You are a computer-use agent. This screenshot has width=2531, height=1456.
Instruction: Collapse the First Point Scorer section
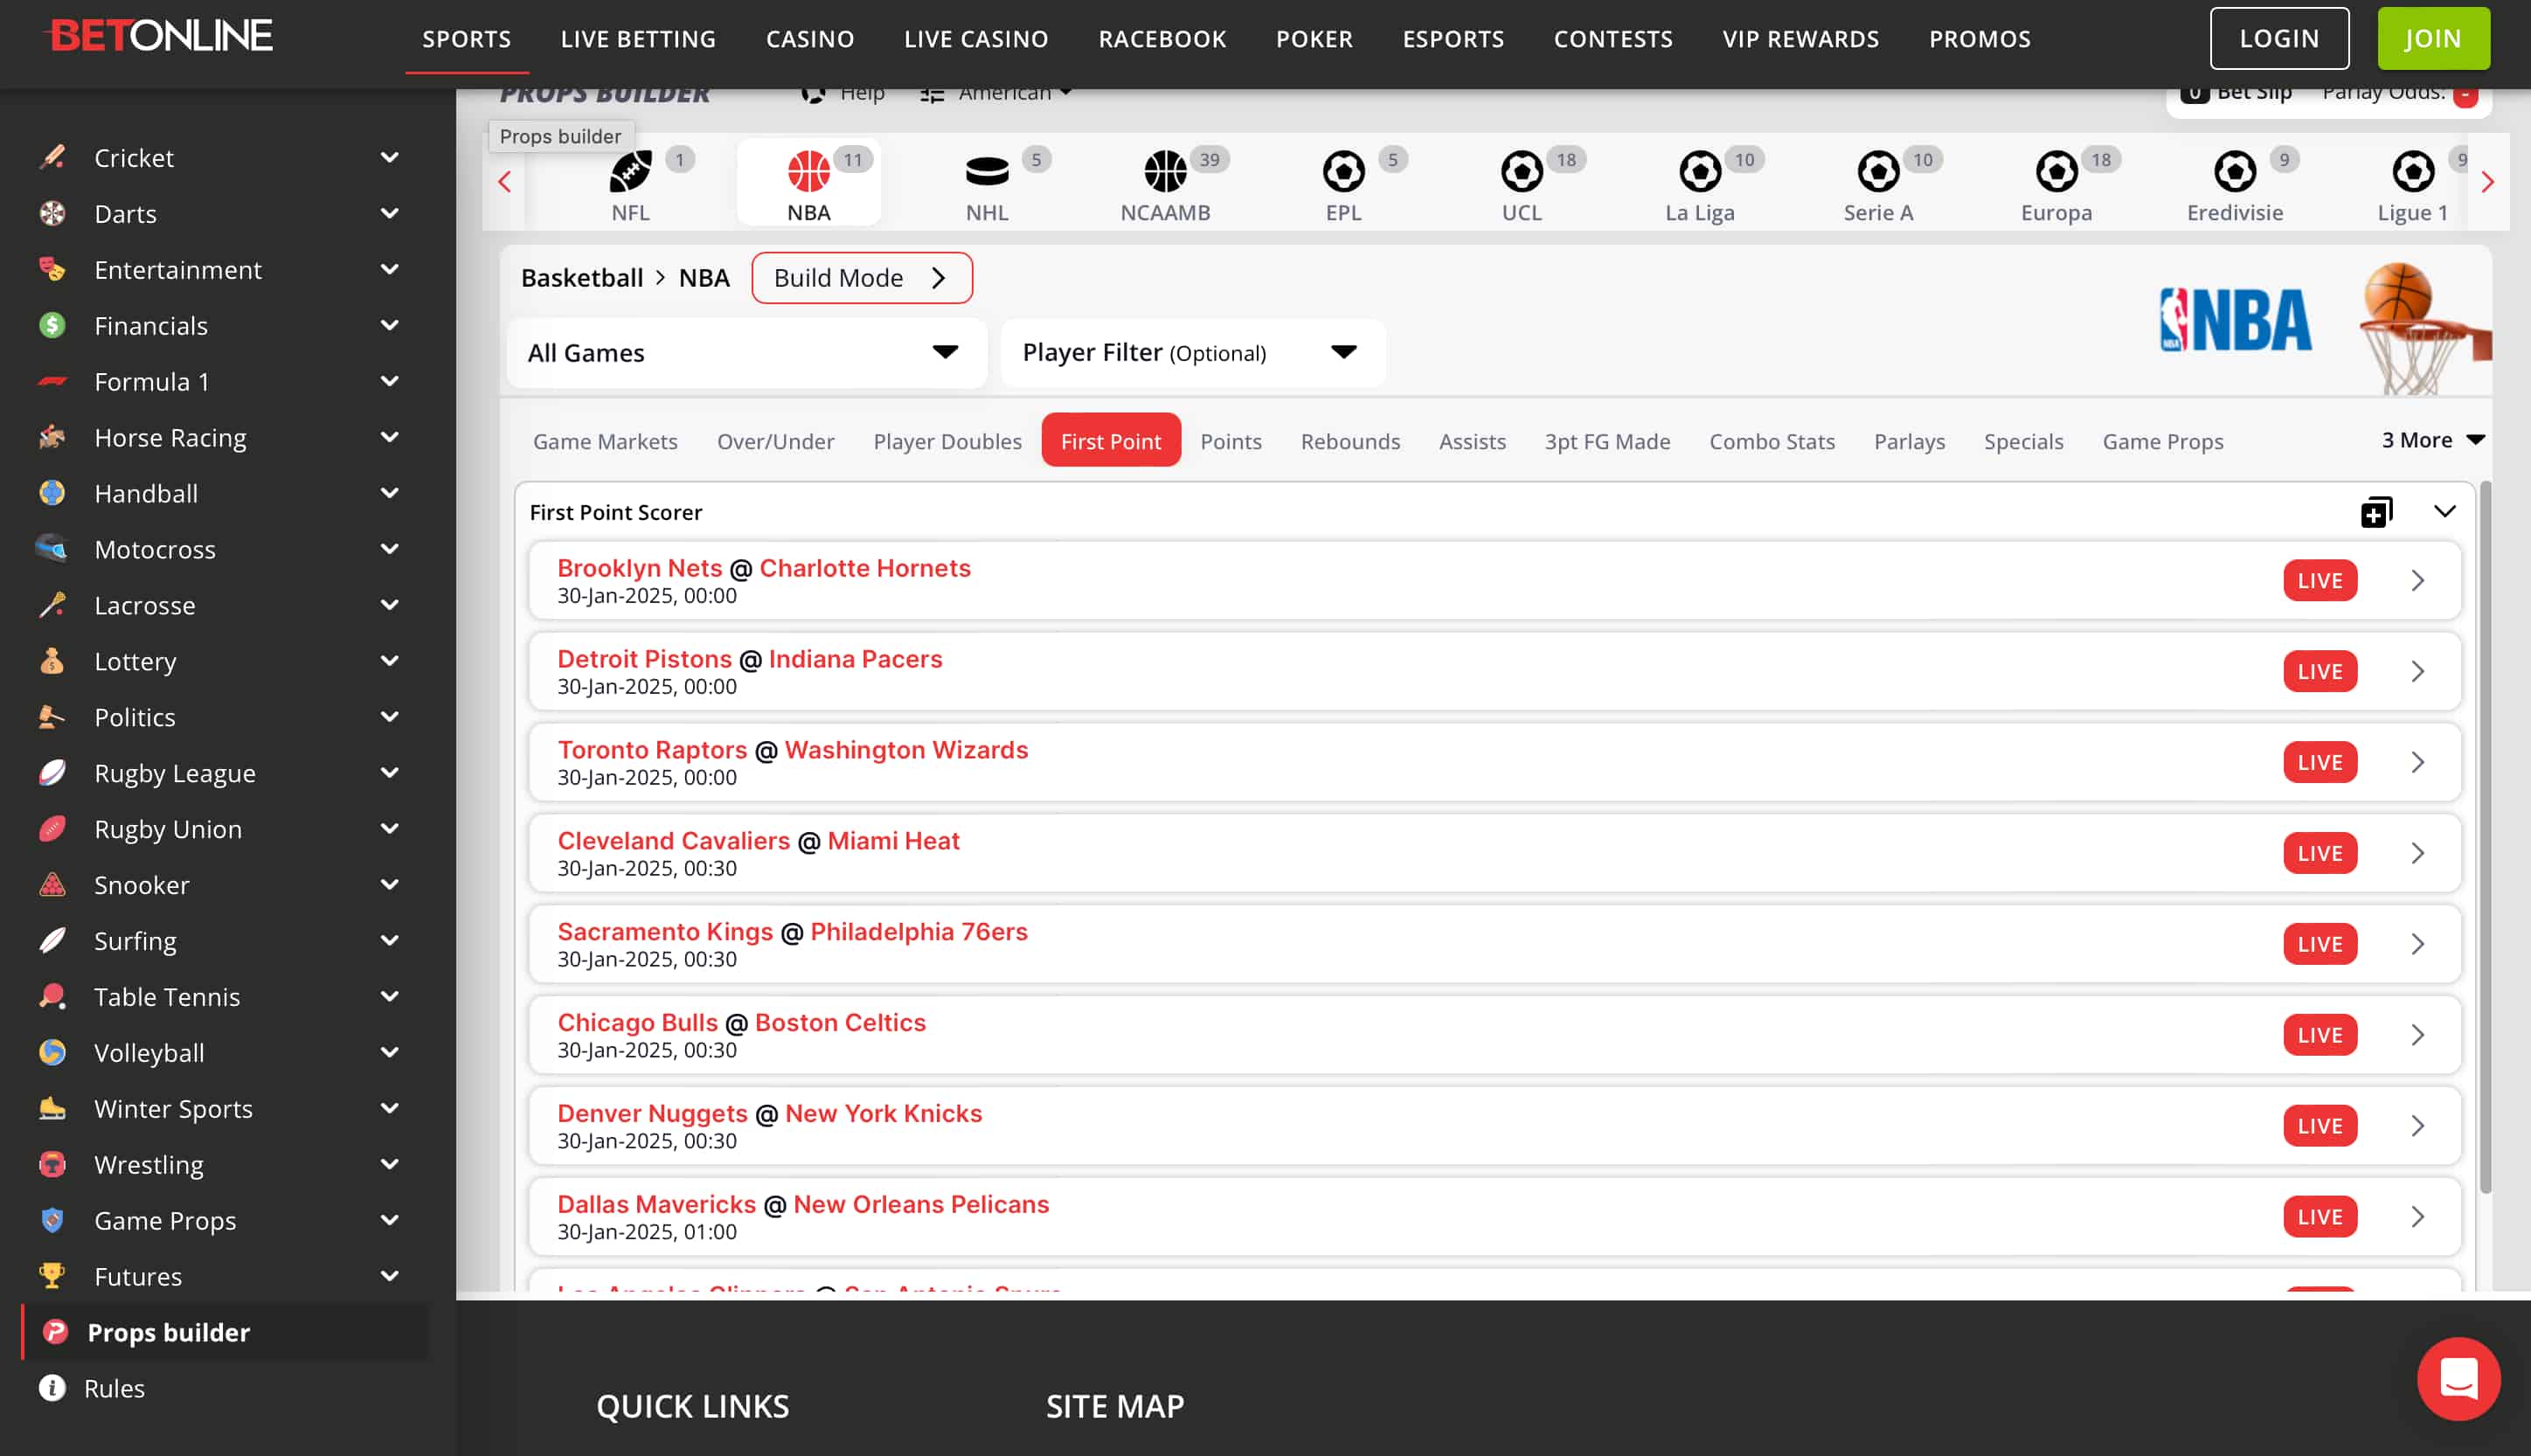[x=2444, y=512]
